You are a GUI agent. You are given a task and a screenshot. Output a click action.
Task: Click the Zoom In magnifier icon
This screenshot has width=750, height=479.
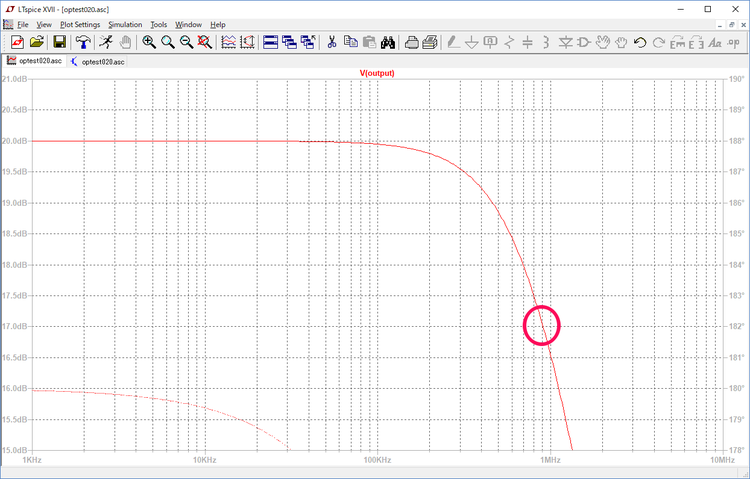click(149, 42)
